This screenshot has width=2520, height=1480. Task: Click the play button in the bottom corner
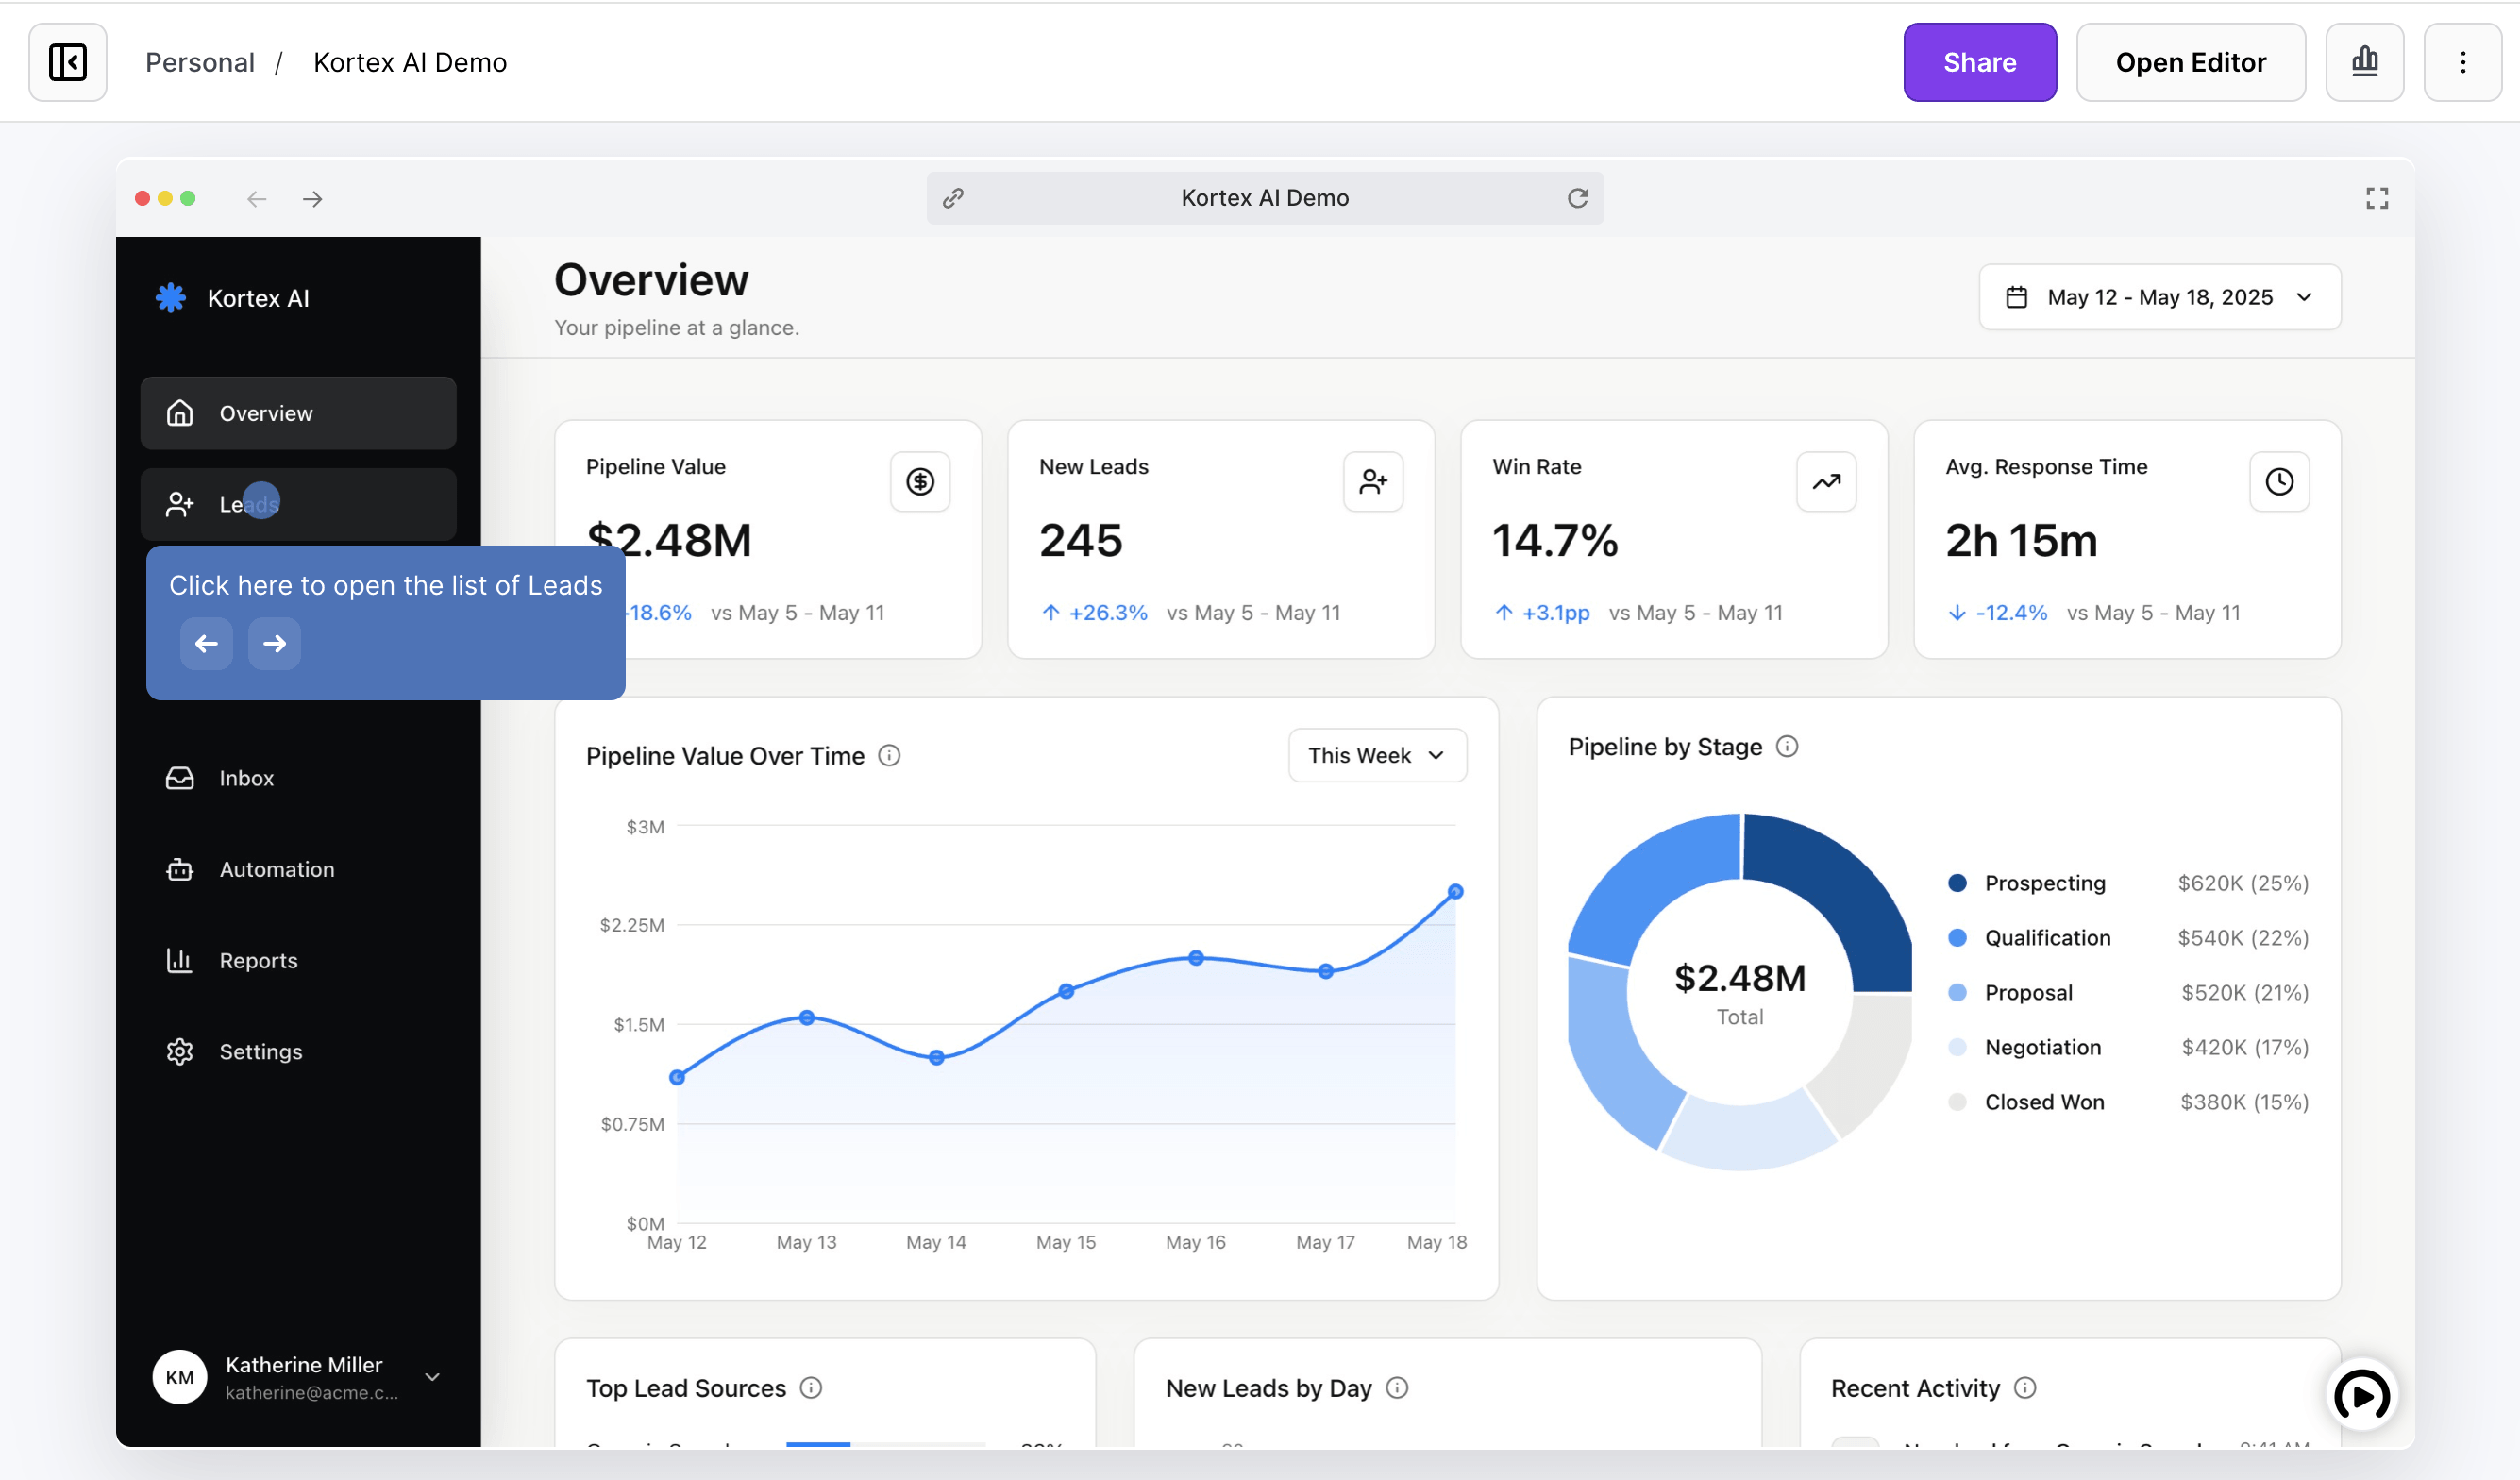coord(2362,1395)
